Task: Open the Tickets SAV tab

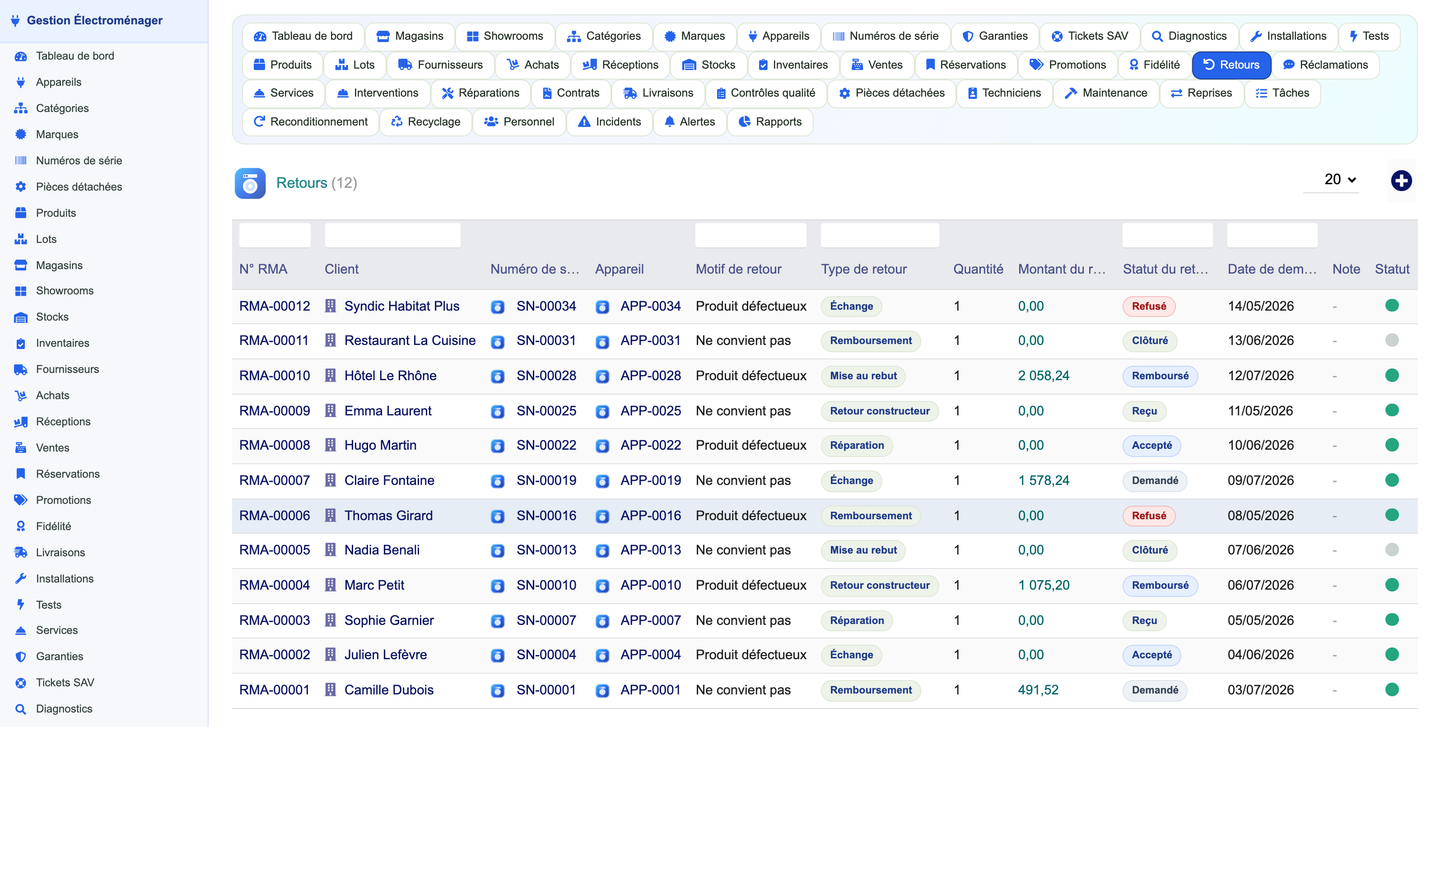Action: pos(1088,36)
